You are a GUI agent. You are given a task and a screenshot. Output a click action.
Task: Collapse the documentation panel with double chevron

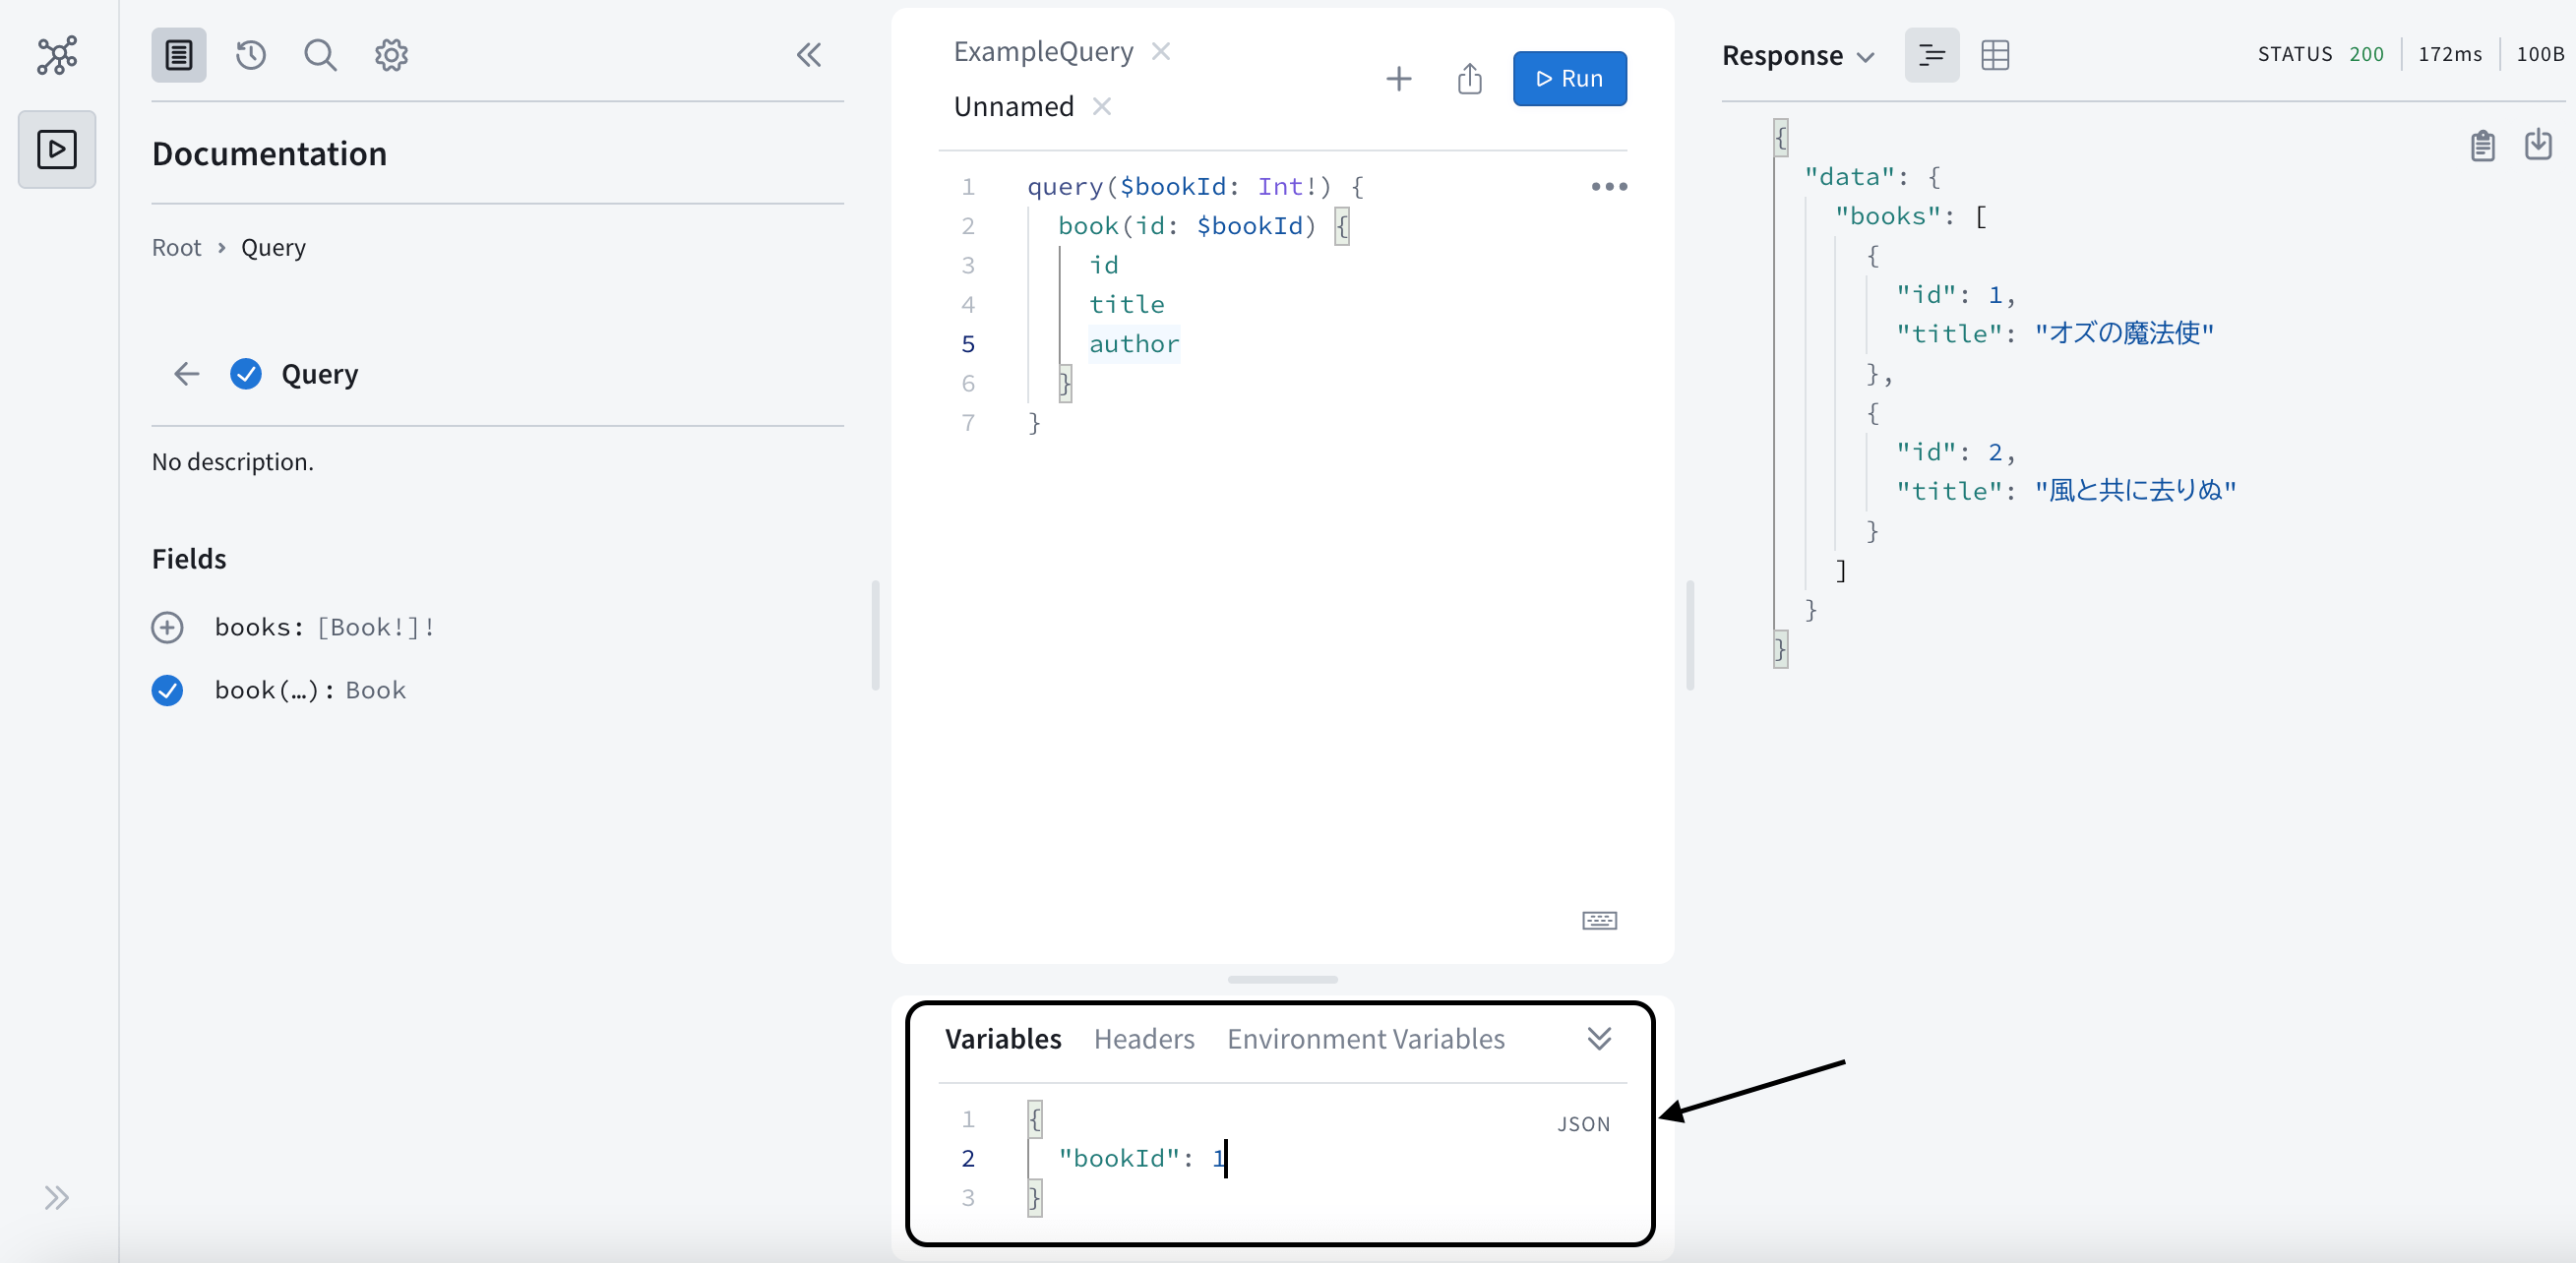click(x=809, y=55)
